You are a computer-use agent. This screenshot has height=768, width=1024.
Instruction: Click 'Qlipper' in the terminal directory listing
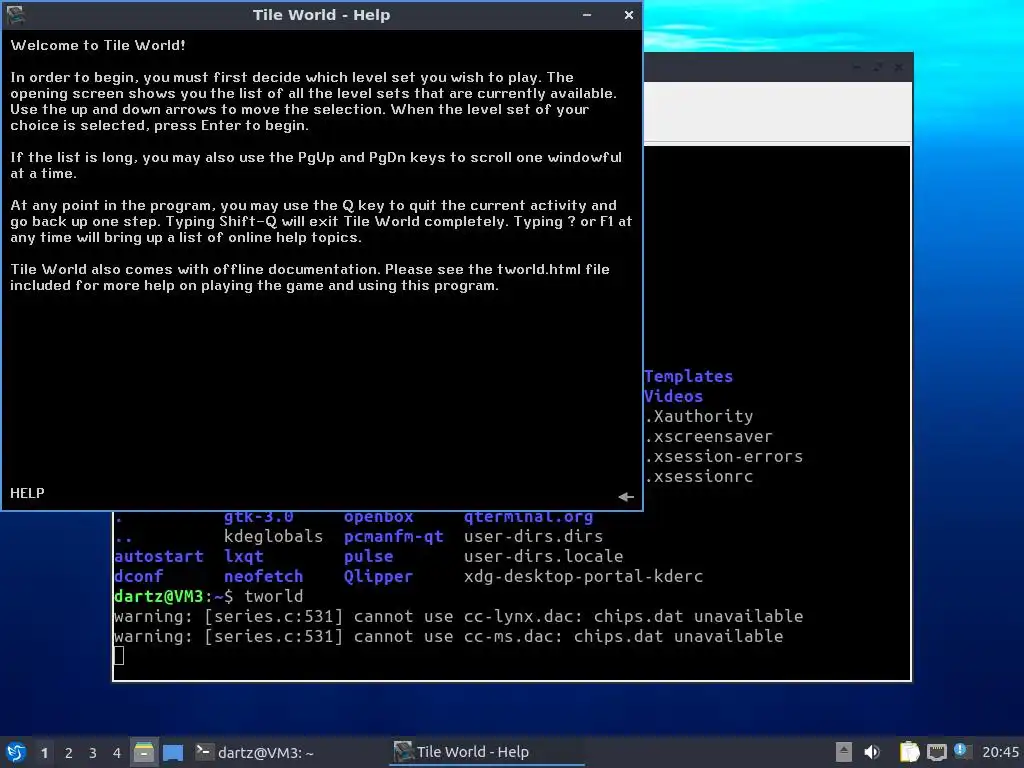coord(378,577)
